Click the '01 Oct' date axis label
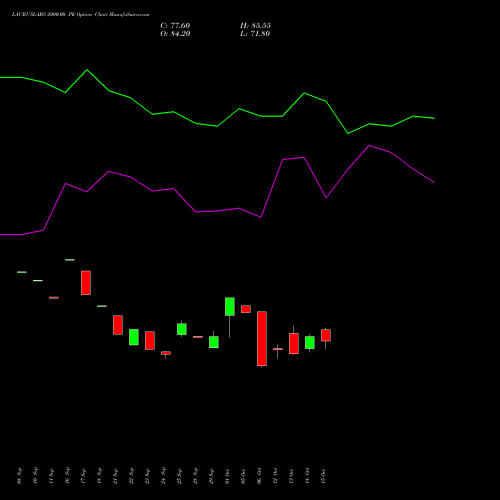This screenshot has width=500, height=500. (x=227, y=476)
